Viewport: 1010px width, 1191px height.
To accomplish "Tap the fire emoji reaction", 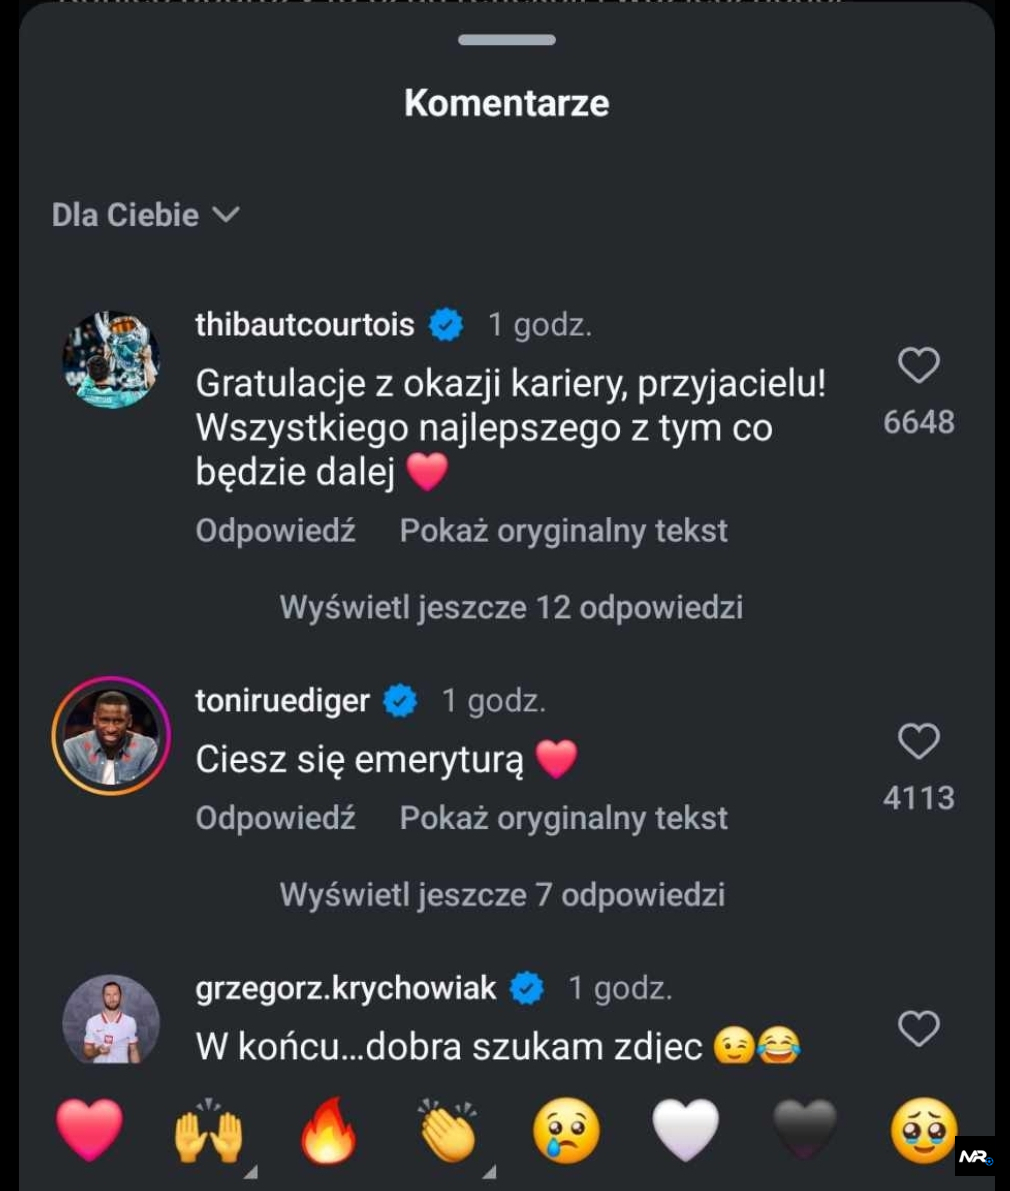I will [x=328, y=1131].
